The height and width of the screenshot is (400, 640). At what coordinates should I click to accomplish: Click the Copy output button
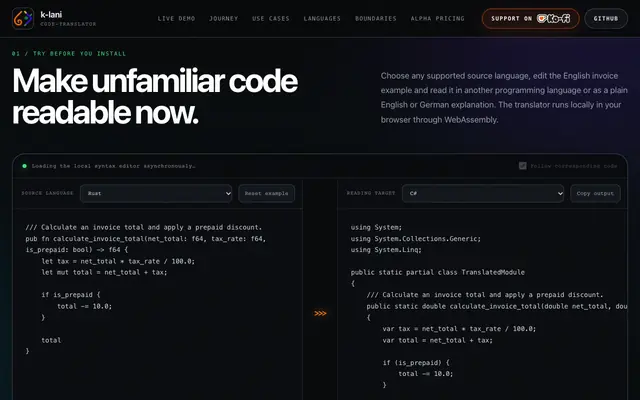[x=595, y=193]
